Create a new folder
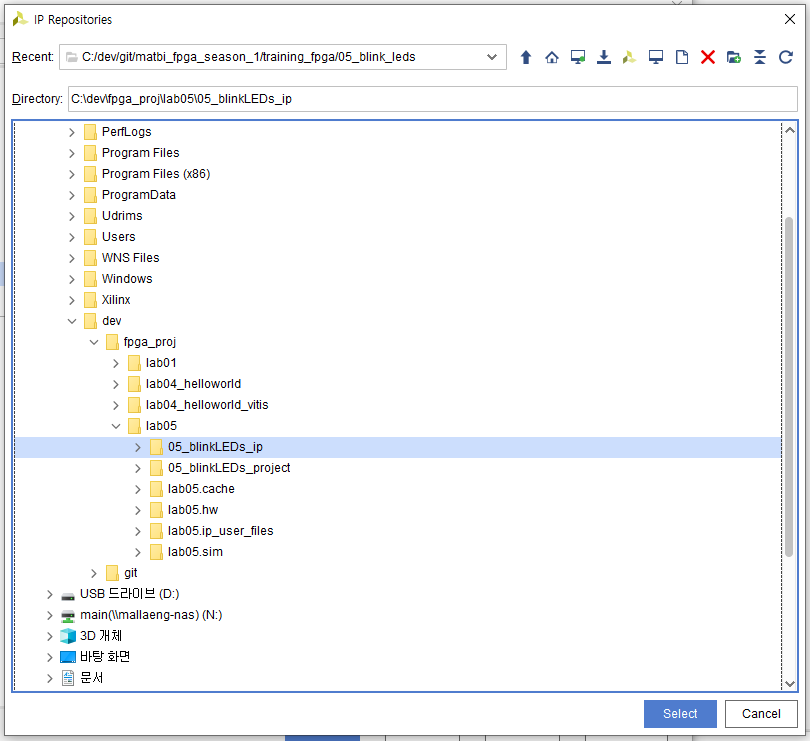Viewport: 810px width, 741px height. (x=734, y=57)
